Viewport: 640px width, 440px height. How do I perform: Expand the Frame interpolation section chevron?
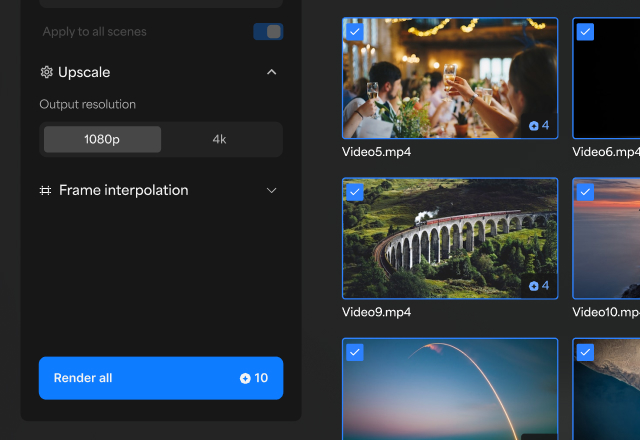coord(271,191)
